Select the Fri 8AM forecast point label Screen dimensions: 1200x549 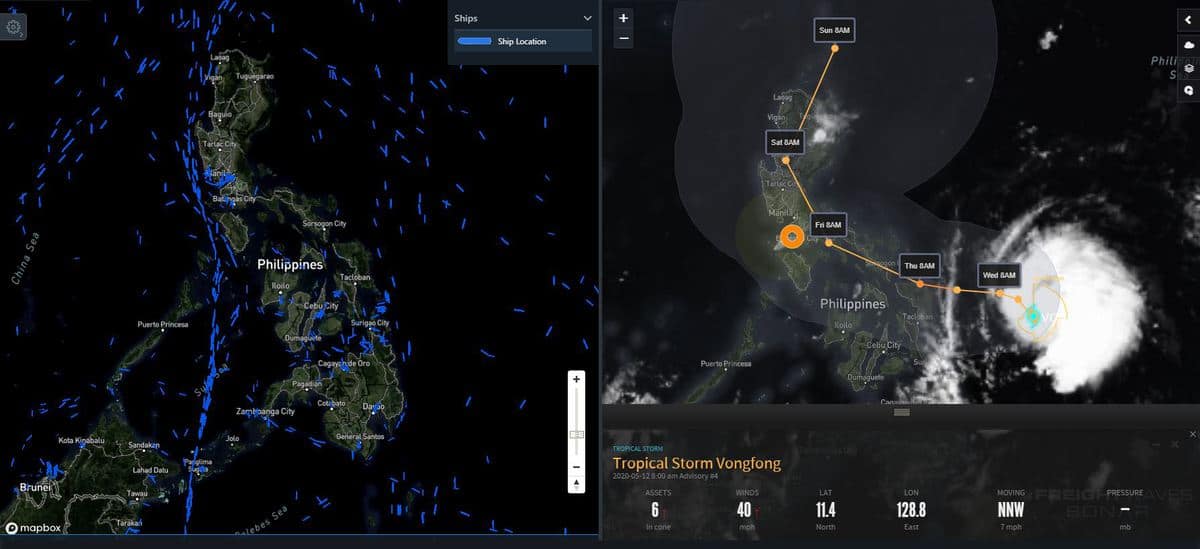tap(827, 225)
